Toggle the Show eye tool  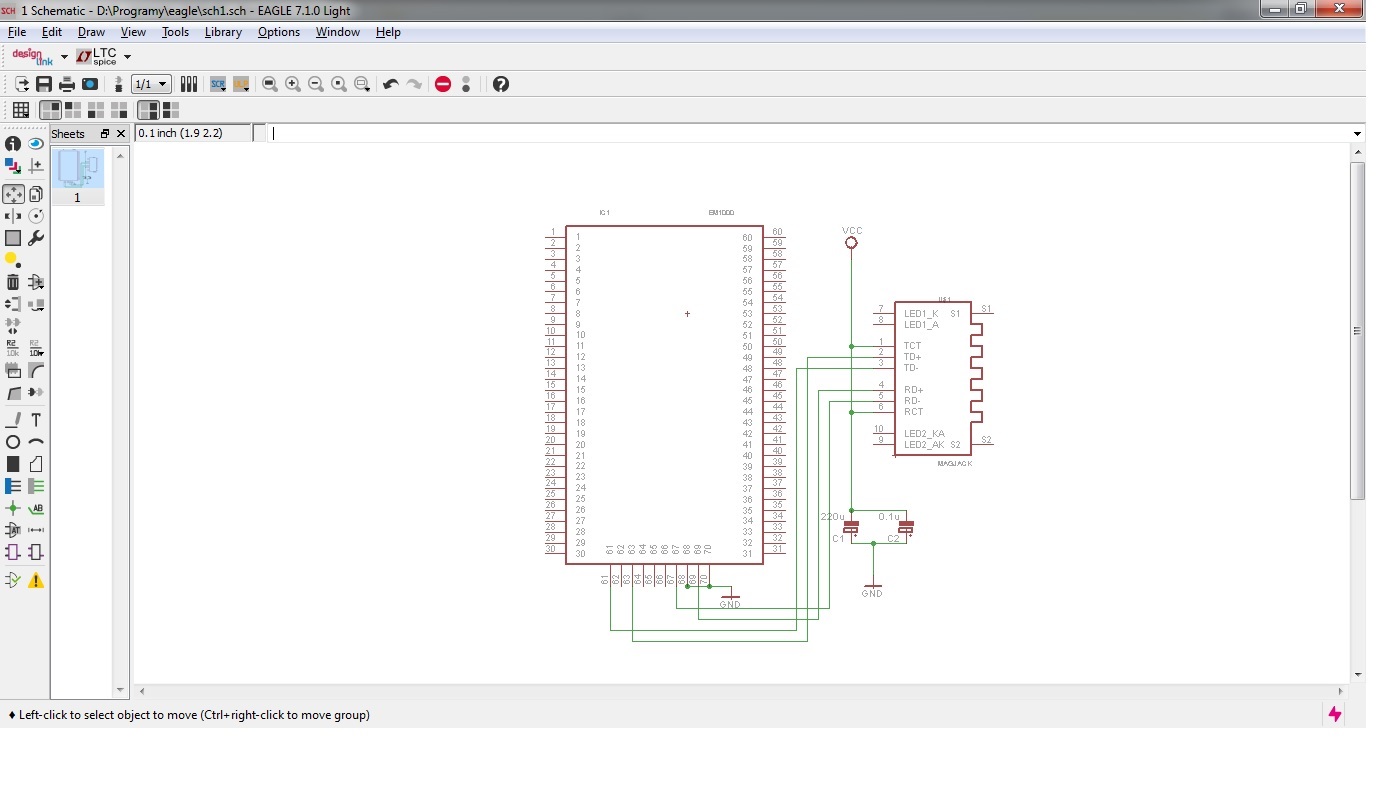point(36,144)
